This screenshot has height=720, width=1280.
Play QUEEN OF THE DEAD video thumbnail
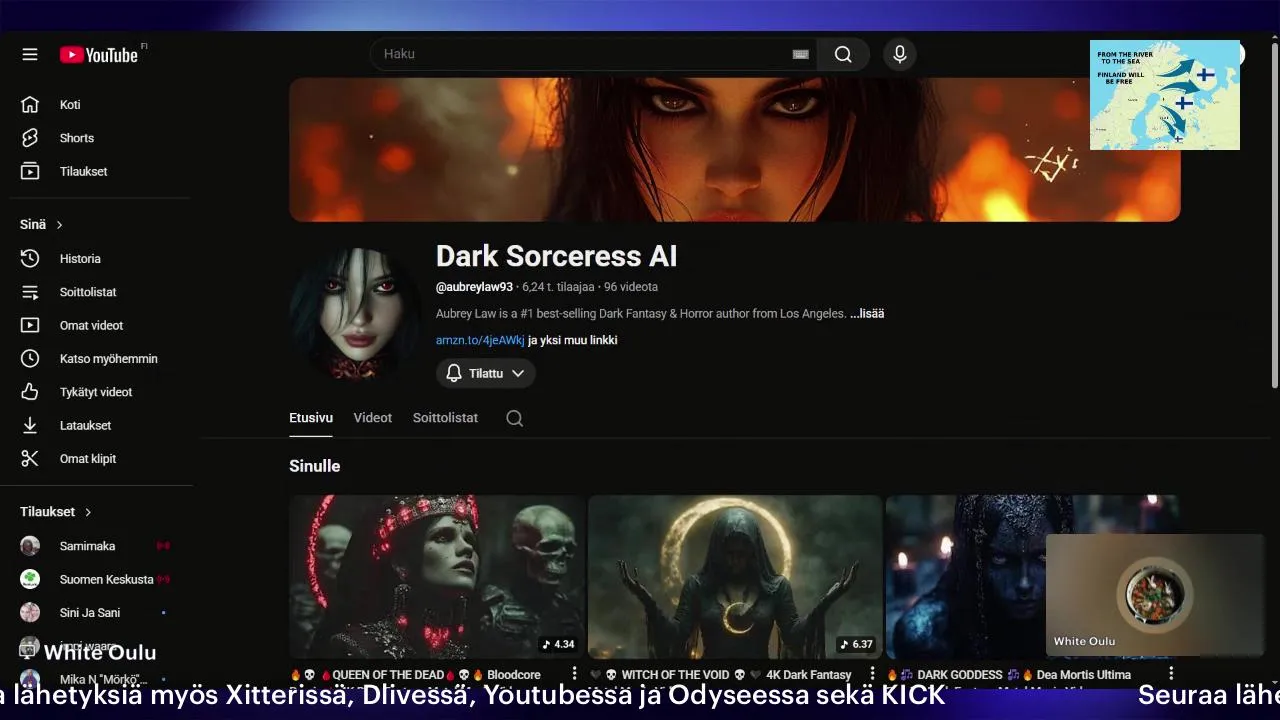click(x=436, y=577)
